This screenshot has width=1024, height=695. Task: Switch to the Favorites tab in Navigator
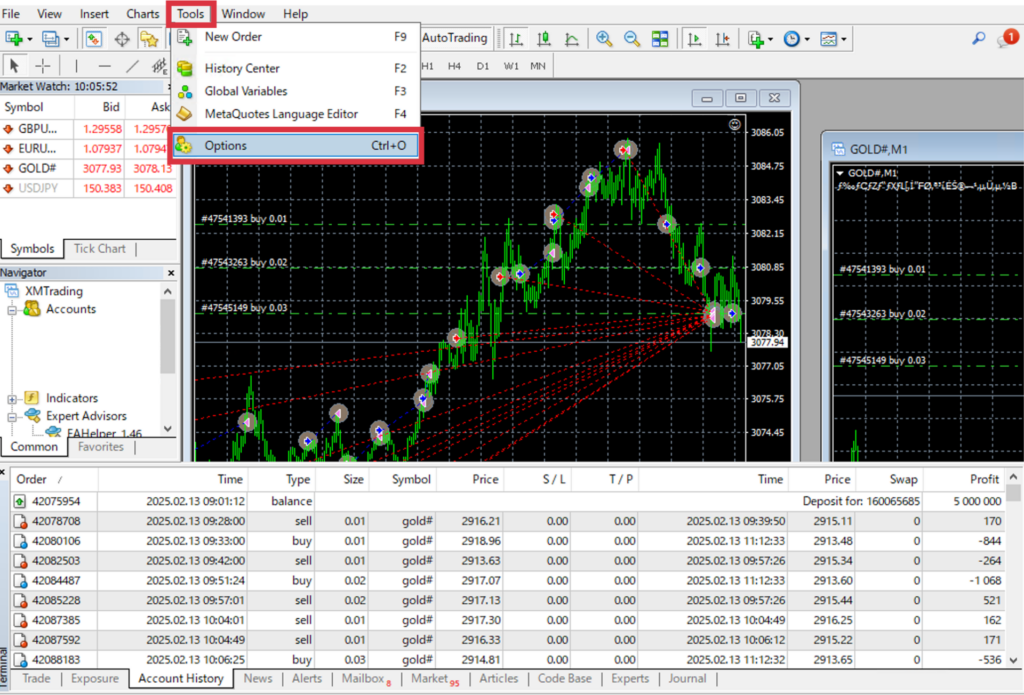(x=101, y=447)
